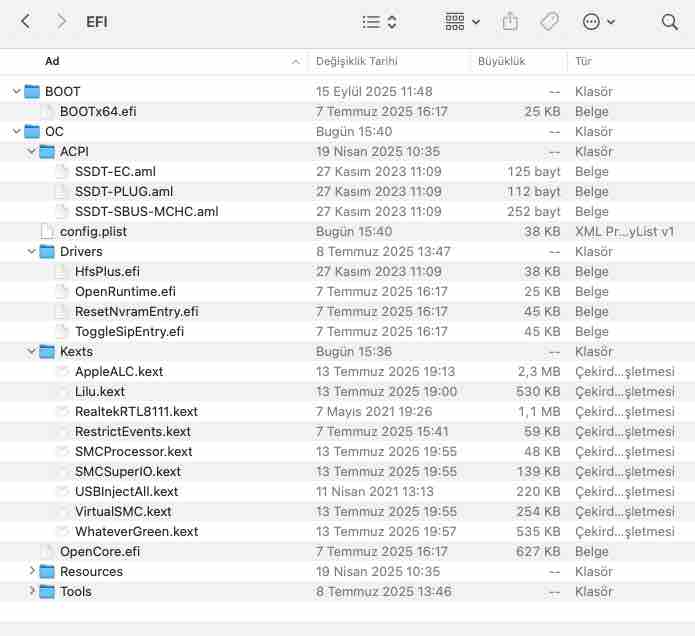This screenshot has height=636, width=695.
Task: Collapse the ACPI folder disclosure triangle
Action: click(x=32, y=151)
